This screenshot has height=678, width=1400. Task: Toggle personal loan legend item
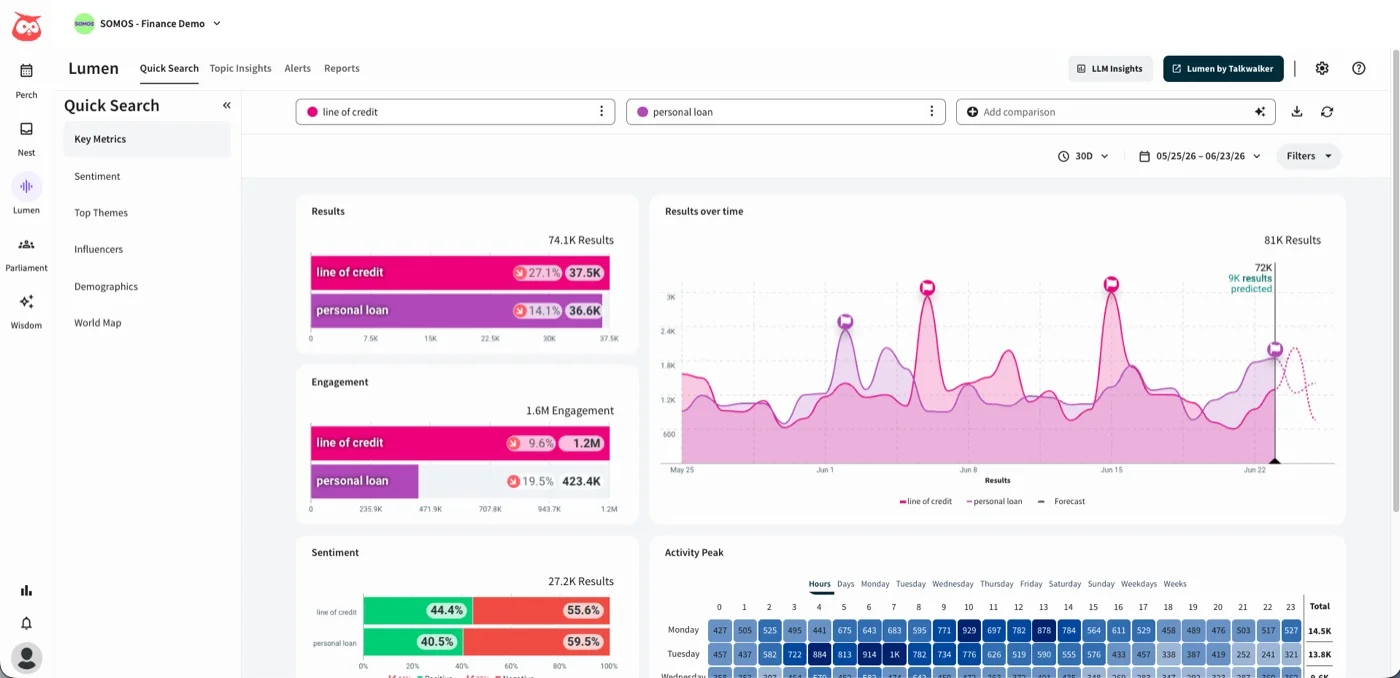click(x=994, y=501)
